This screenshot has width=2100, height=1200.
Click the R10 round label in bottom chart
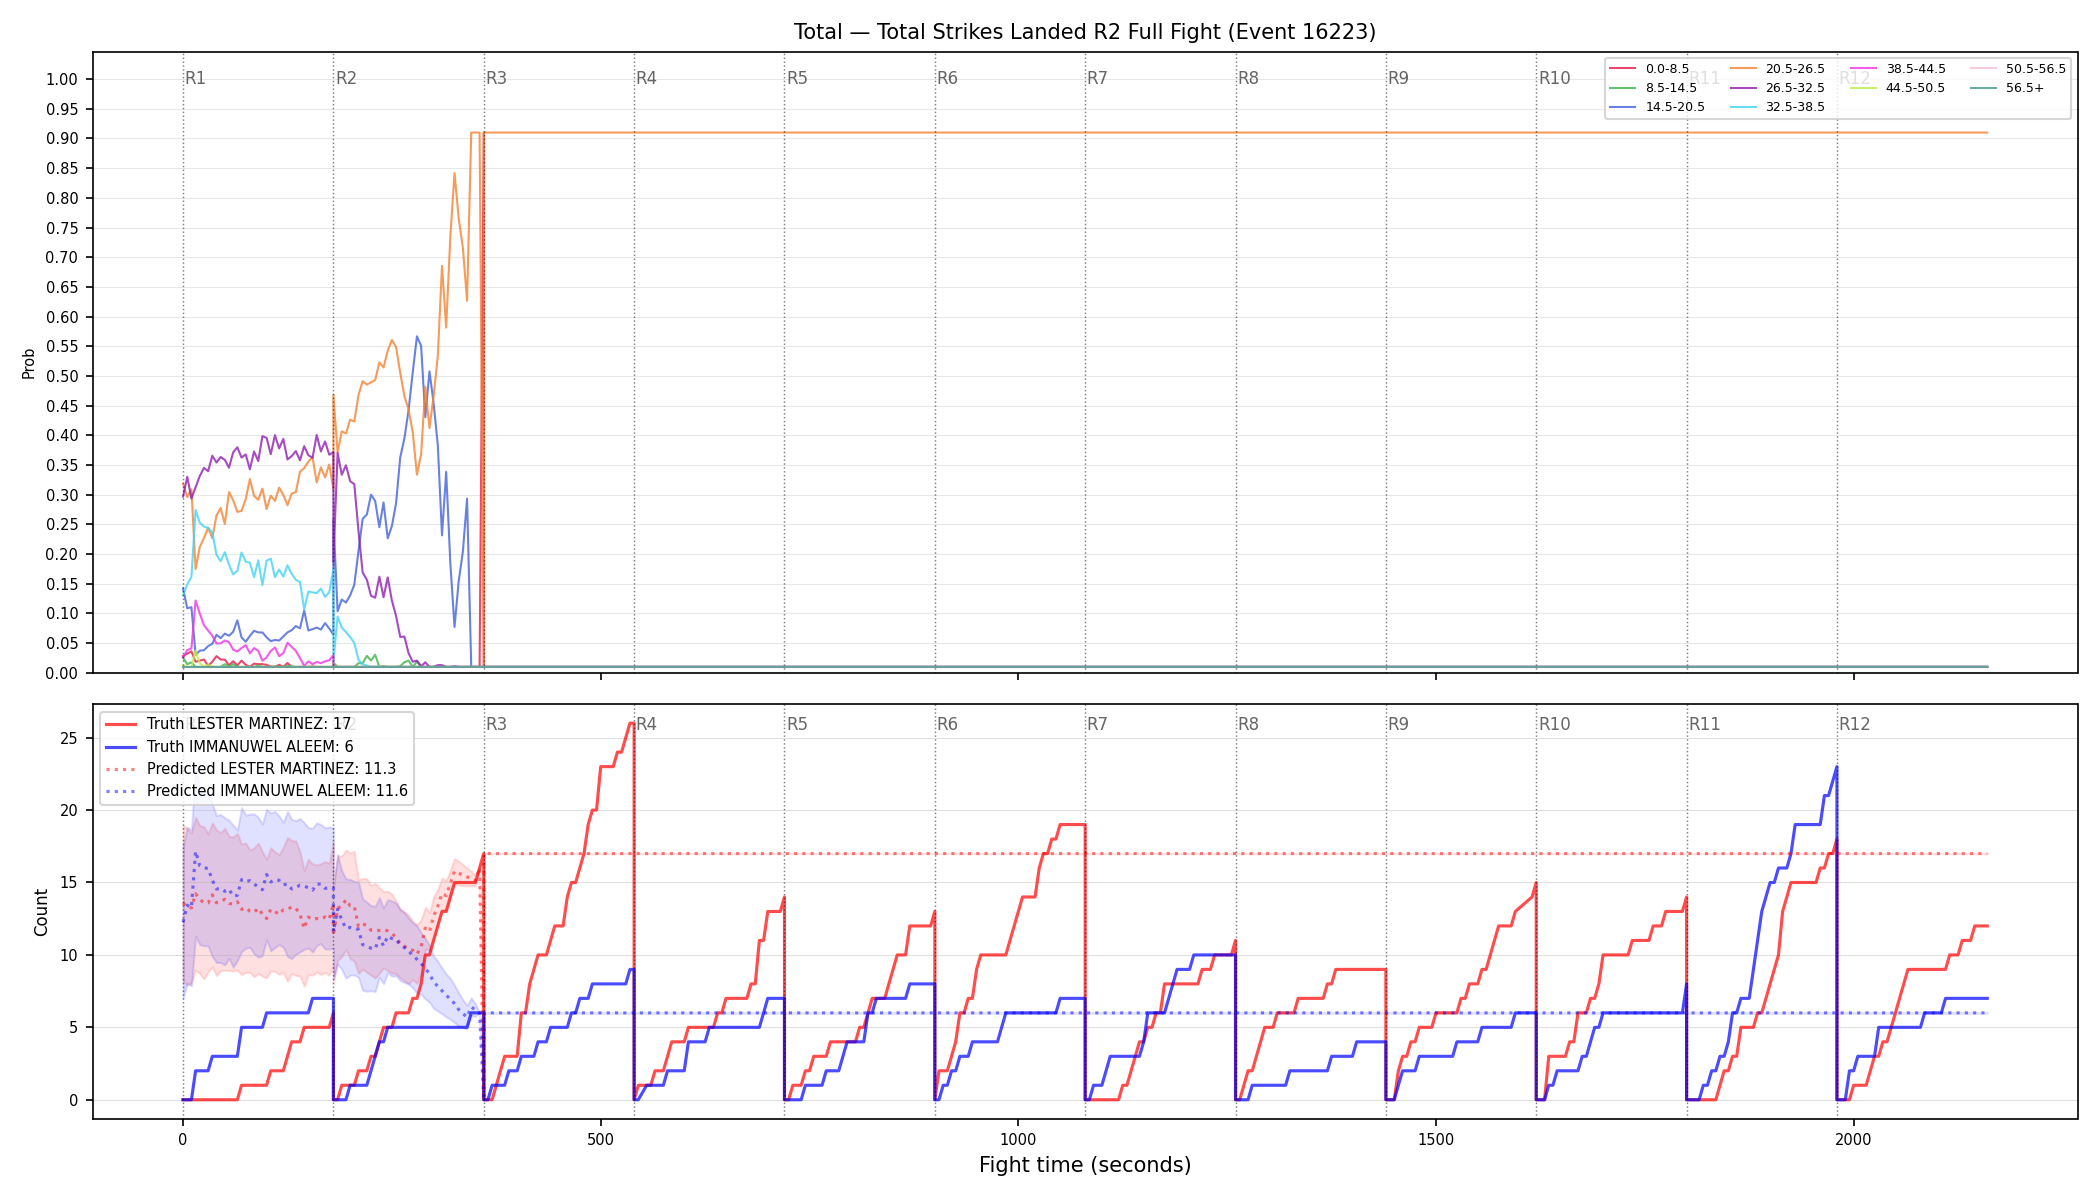(x=1554, y=724)
